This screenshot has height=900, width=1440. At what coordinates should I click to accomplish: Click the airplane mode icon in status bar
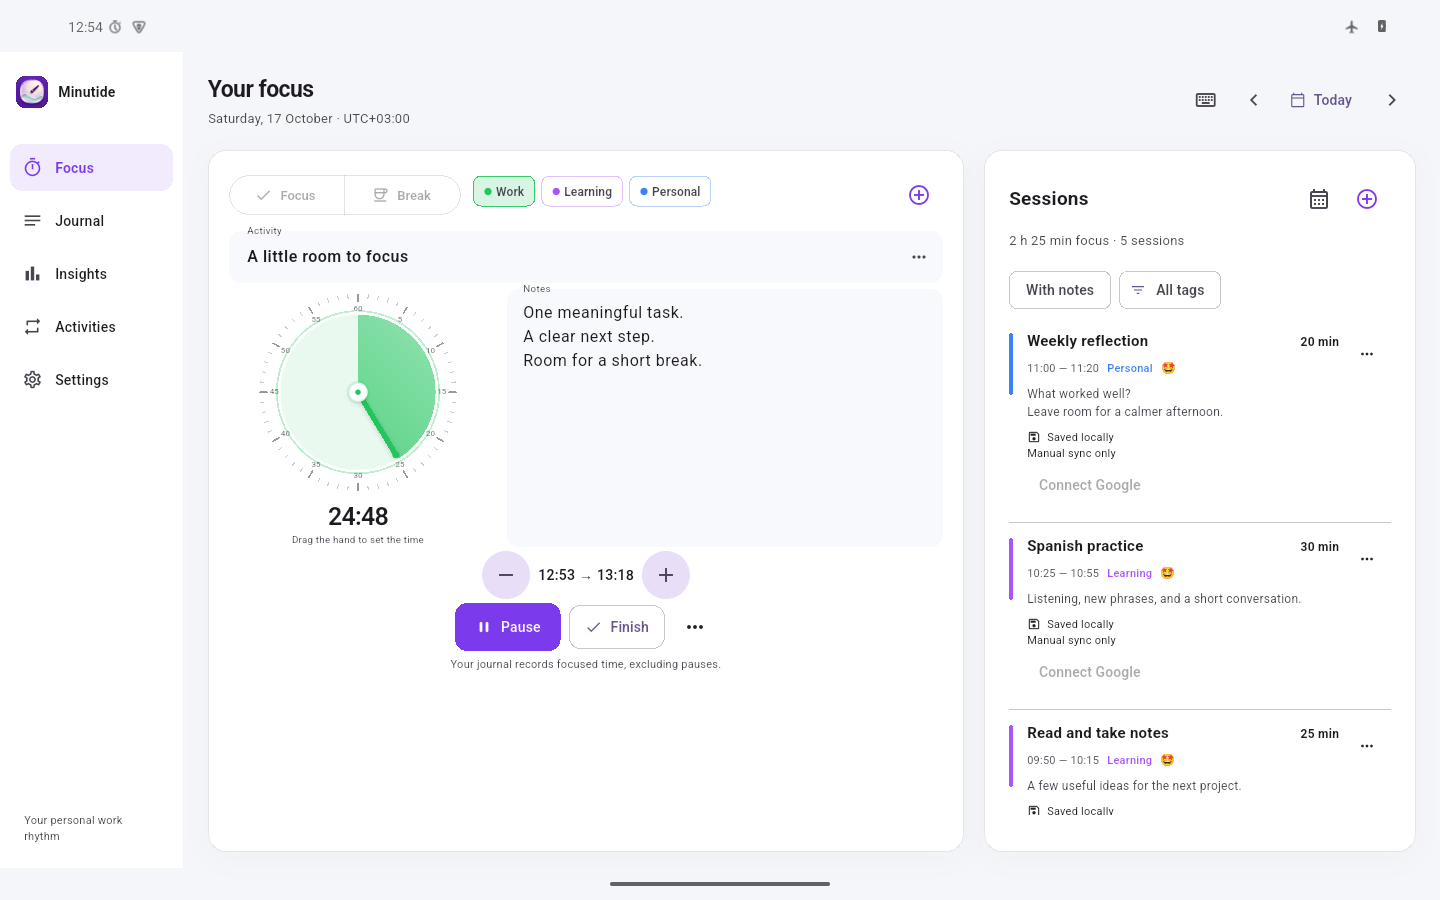(x=1352, y=27)
